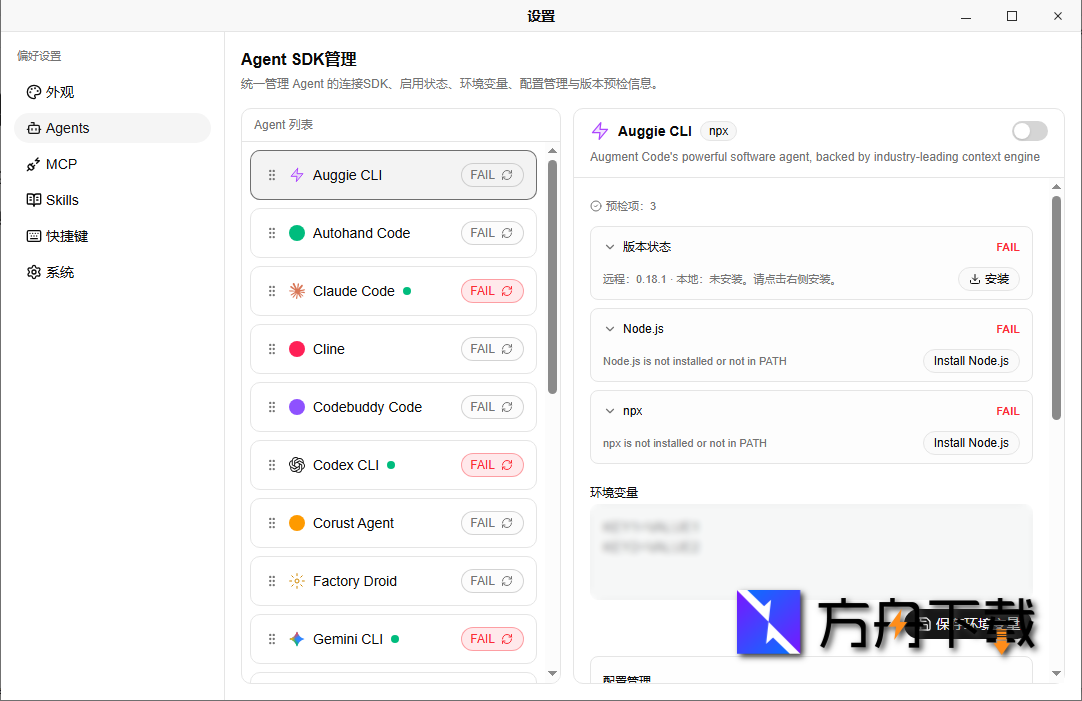1082x701 pixels.
Task: Click the keyboard icon next to 快捷键
Action: click(33, 236)
